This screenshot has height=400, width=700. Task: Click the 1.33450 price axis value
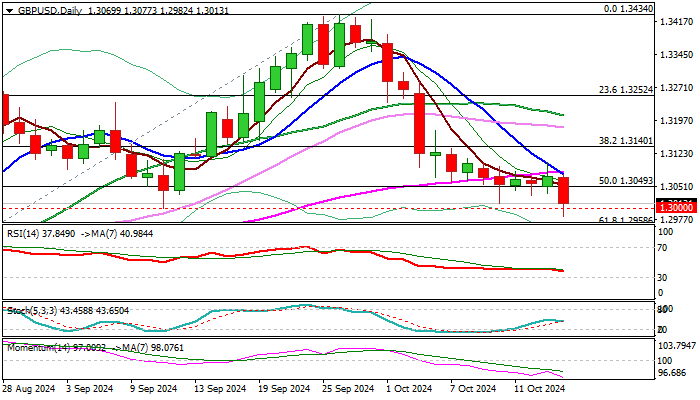(x=676, y=55)
